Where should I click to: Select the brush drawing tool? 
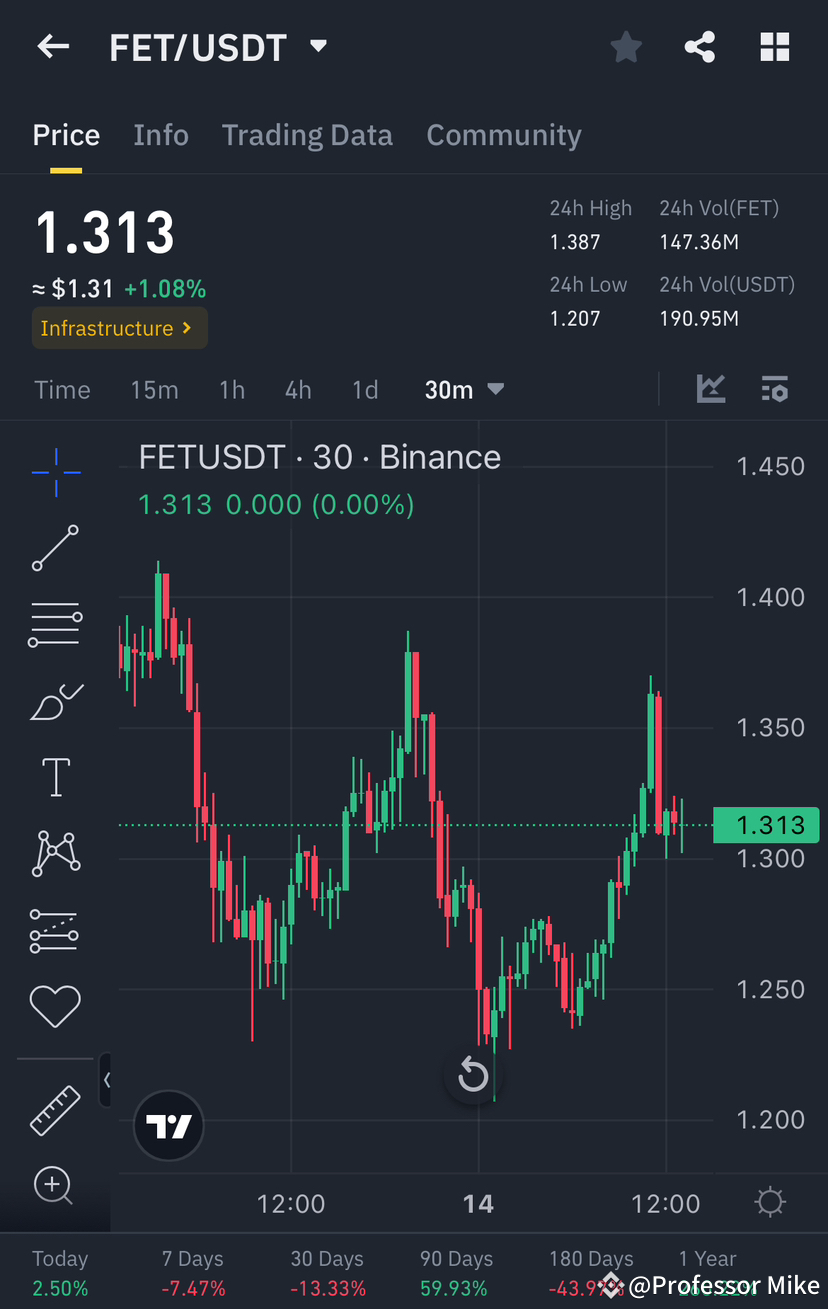tap(55, 700)
